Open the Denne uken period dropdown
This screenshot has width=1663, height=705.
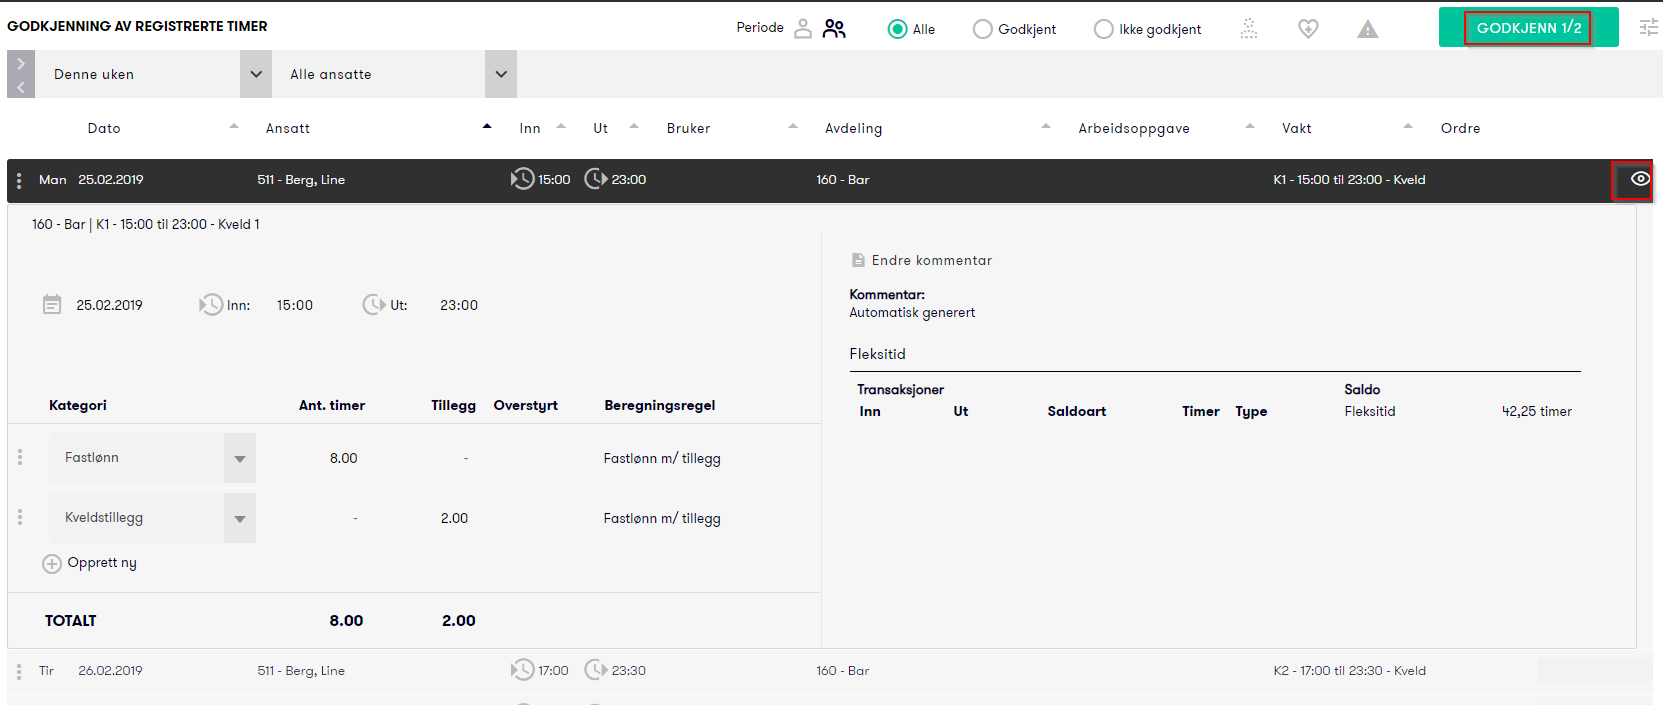click(x=255, y=74)
